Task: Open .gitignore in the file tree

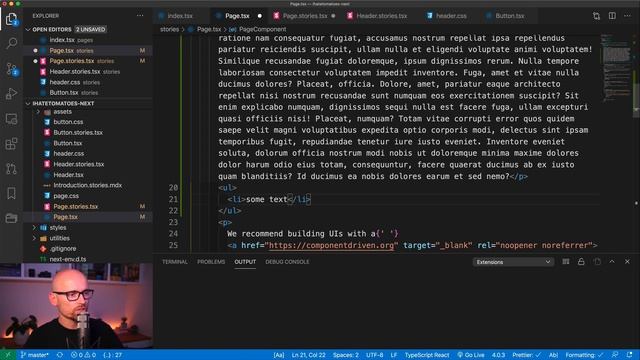Action: [x=63, y=249]
